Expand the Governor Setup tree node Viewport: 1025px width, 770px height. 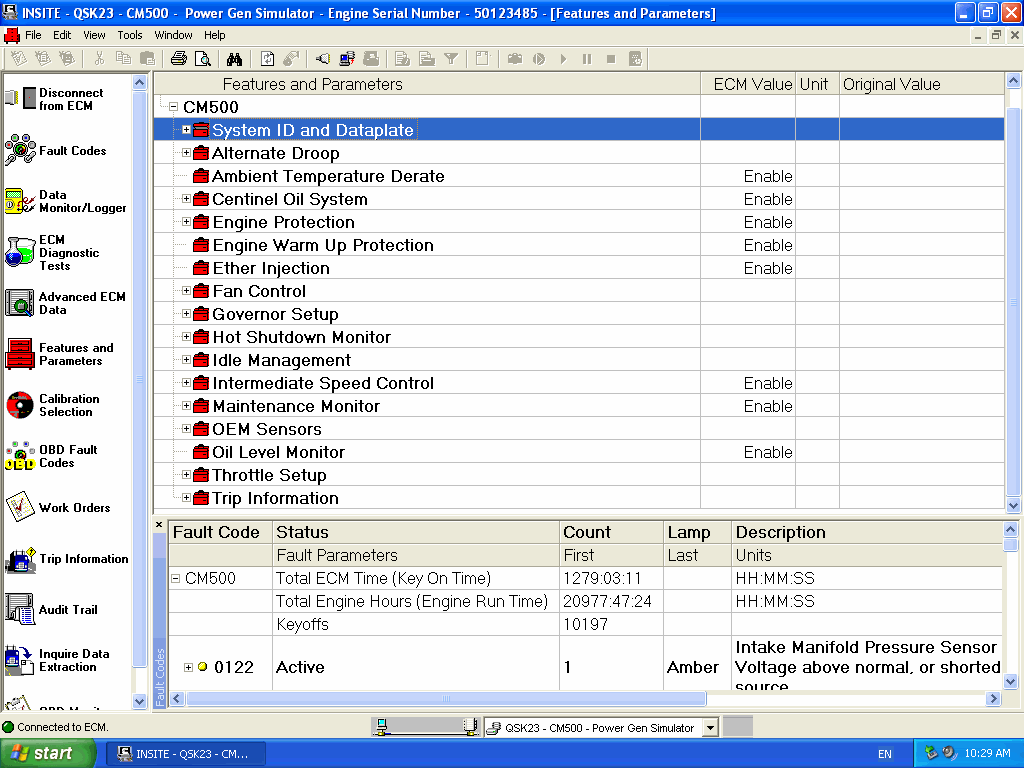[186, 315]
